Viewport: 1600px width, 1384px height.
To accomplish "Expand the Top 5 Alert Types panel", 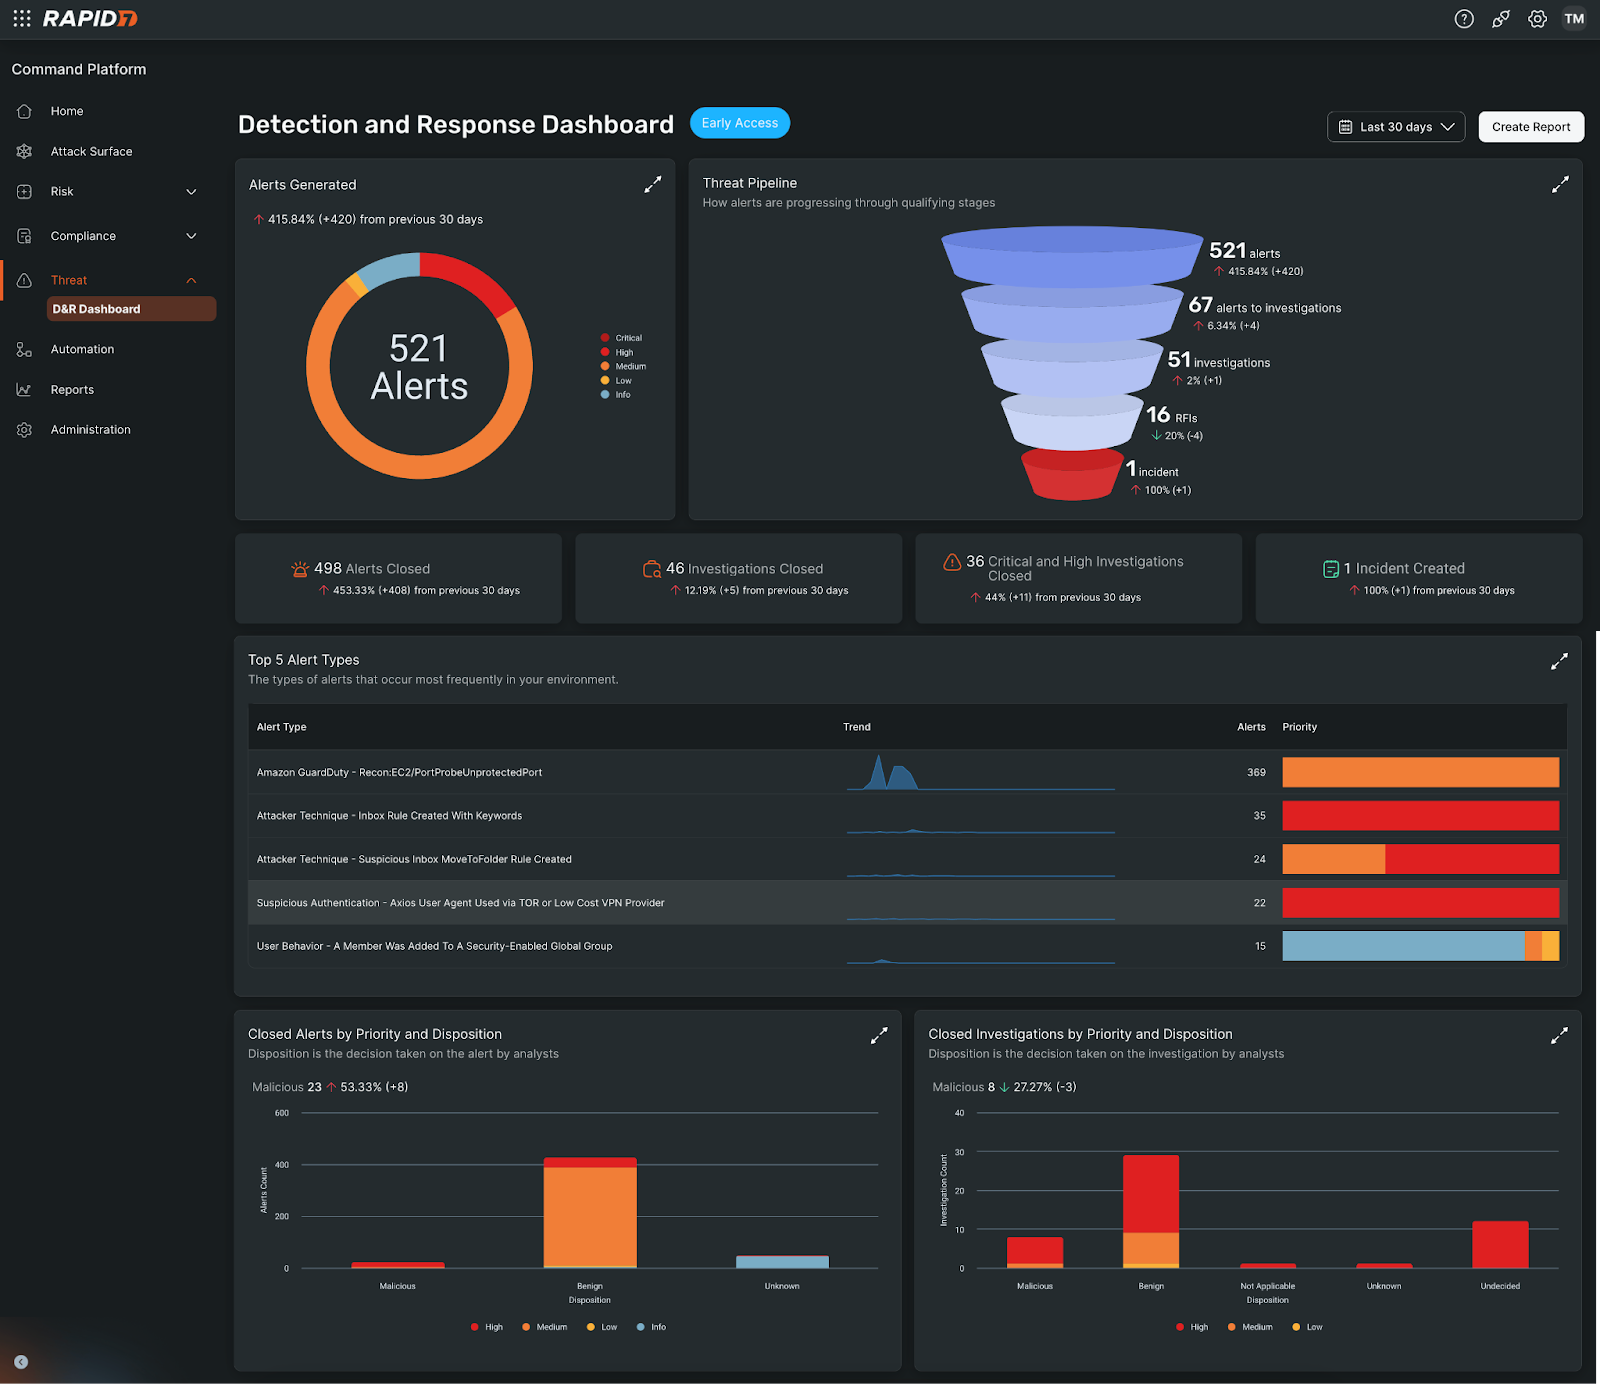I will pyautogui.click(x=1559, y=661).
